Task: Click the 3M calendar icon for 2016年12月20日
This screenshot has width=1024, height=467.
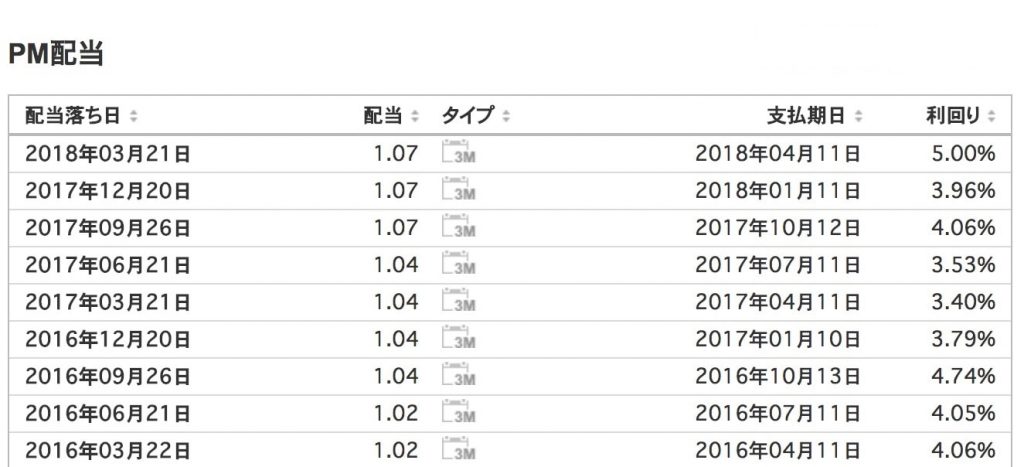Action: tap(459, 338)
